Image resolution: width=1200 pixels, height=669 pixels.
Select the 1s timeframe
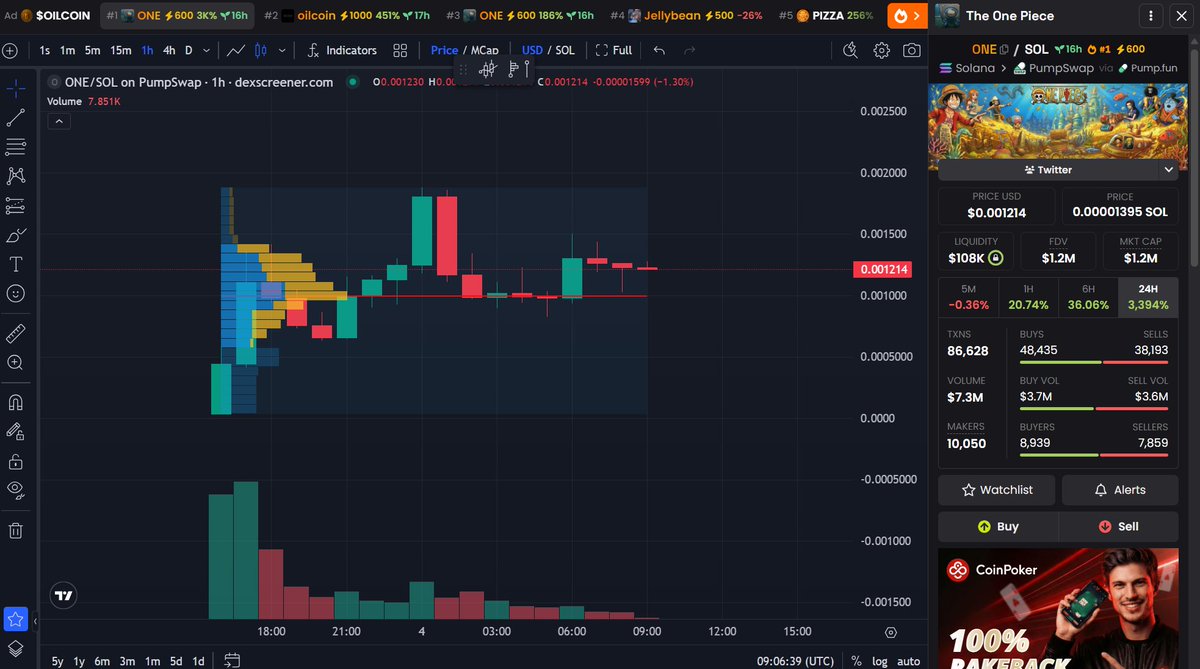click(x=45, y=50)
